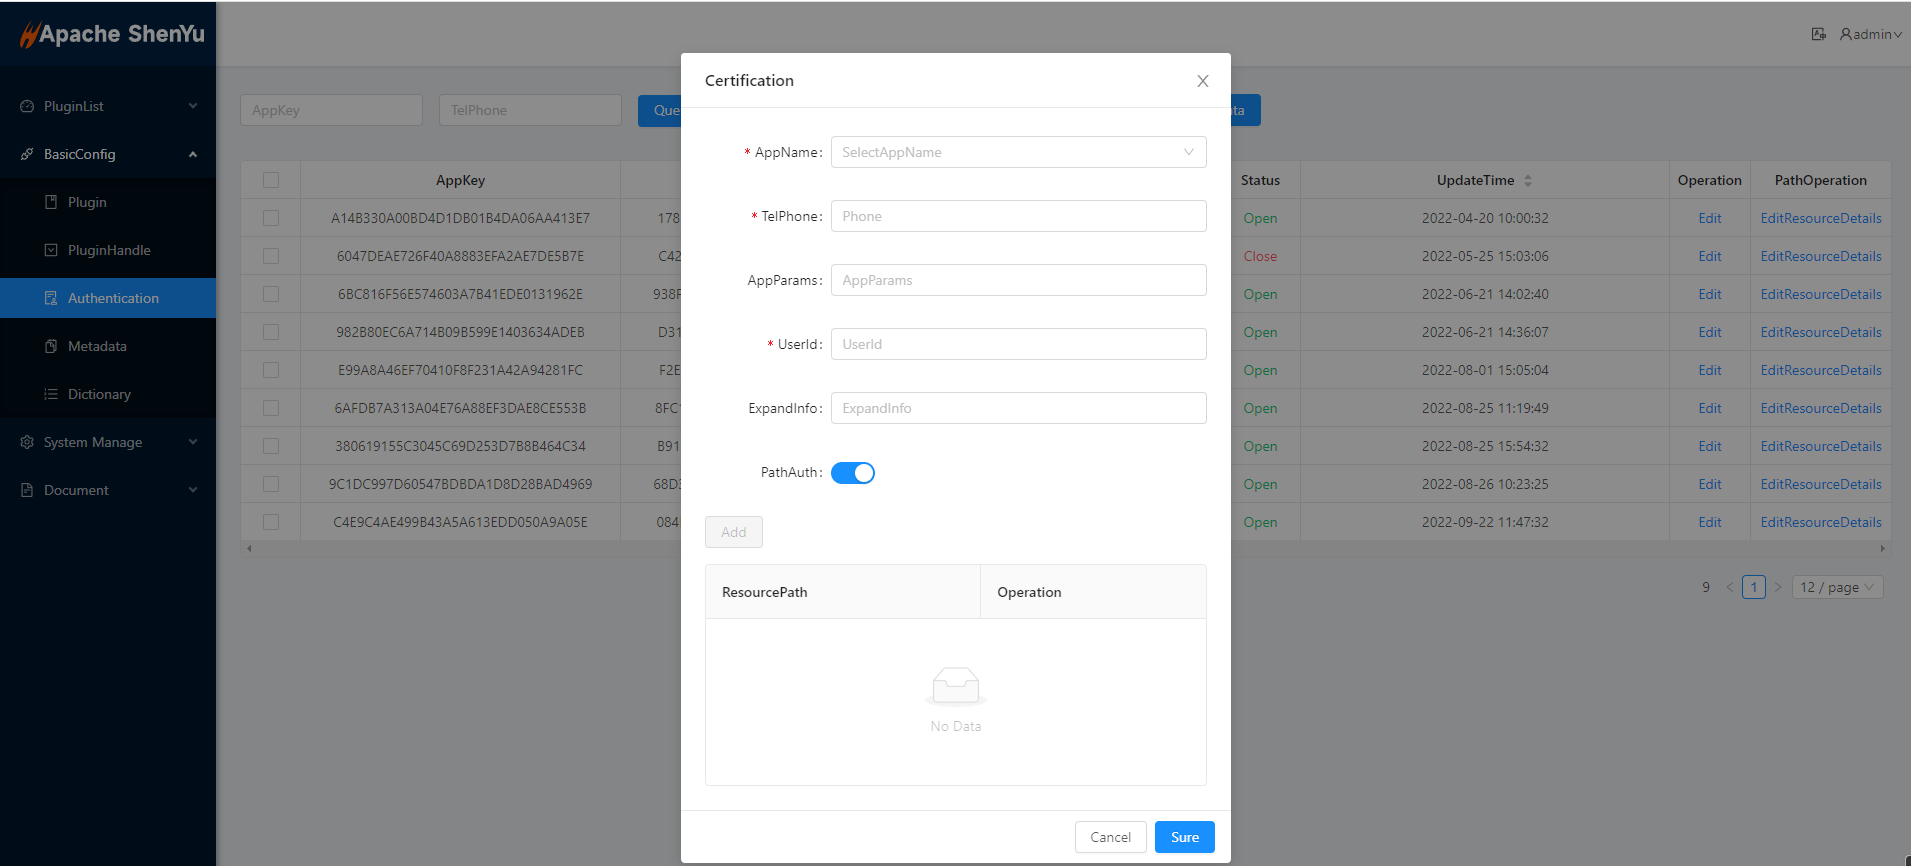The width and height of the screenshot is (1911, 866).
Task: Check row A14B330A00BD4D1DB01B4DA06AA413E7 checkbox
Action: click(271, 218)
